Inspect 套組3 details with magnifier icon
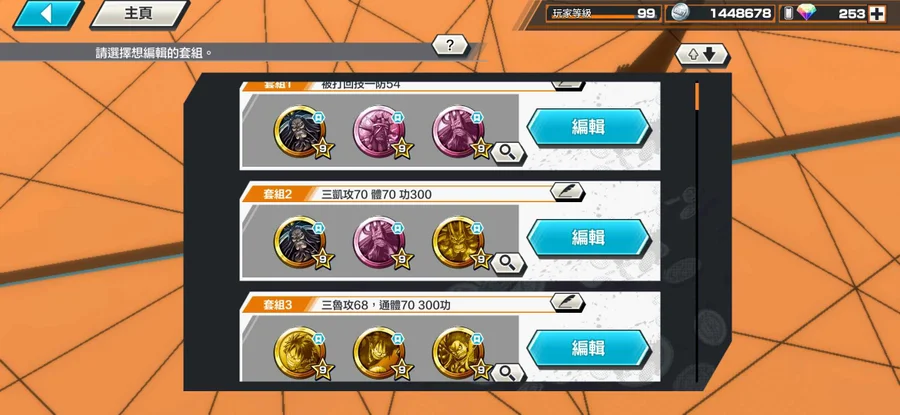900x415 pixels. [x=507, y=374]
